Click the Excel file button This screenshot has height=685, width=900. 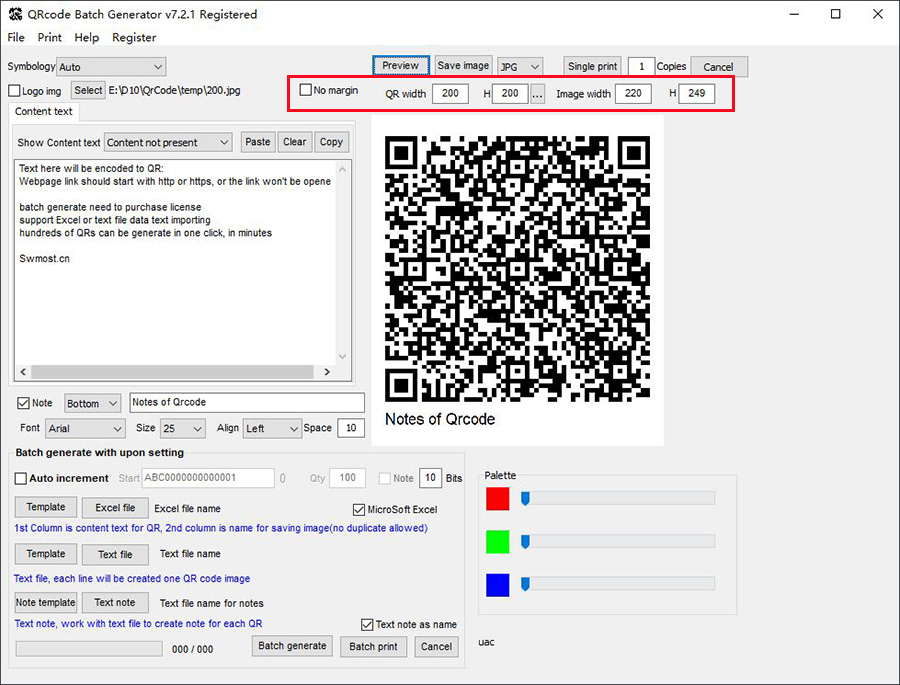pyautogui.click(x=115, y=508)
